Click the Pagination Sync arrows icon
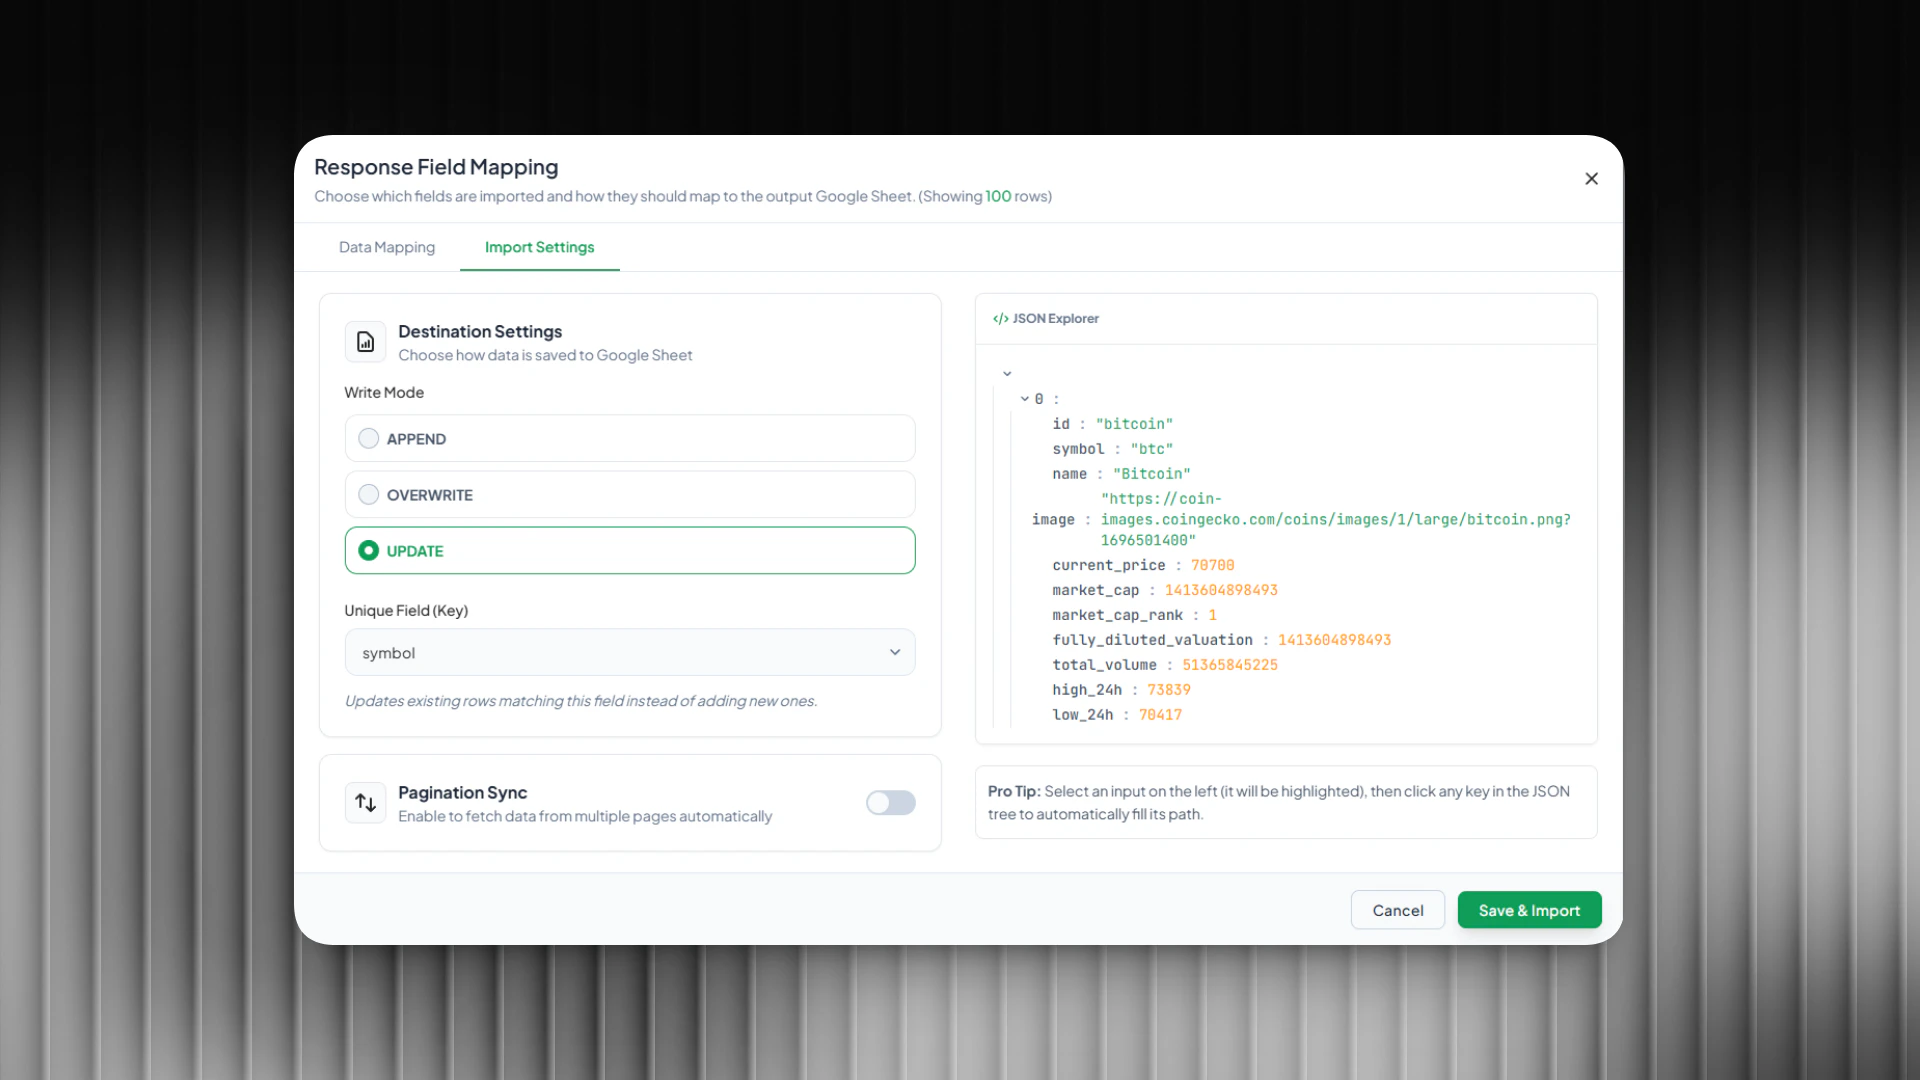This screenshot has height=1080, width=1920. click(x=365, y=803)
